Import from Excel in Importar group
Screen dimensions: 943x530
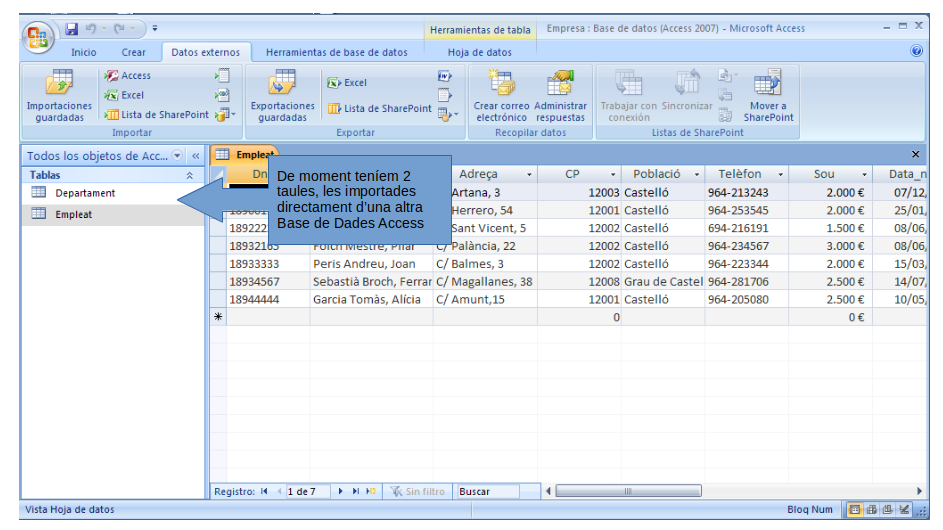(124, 95)
